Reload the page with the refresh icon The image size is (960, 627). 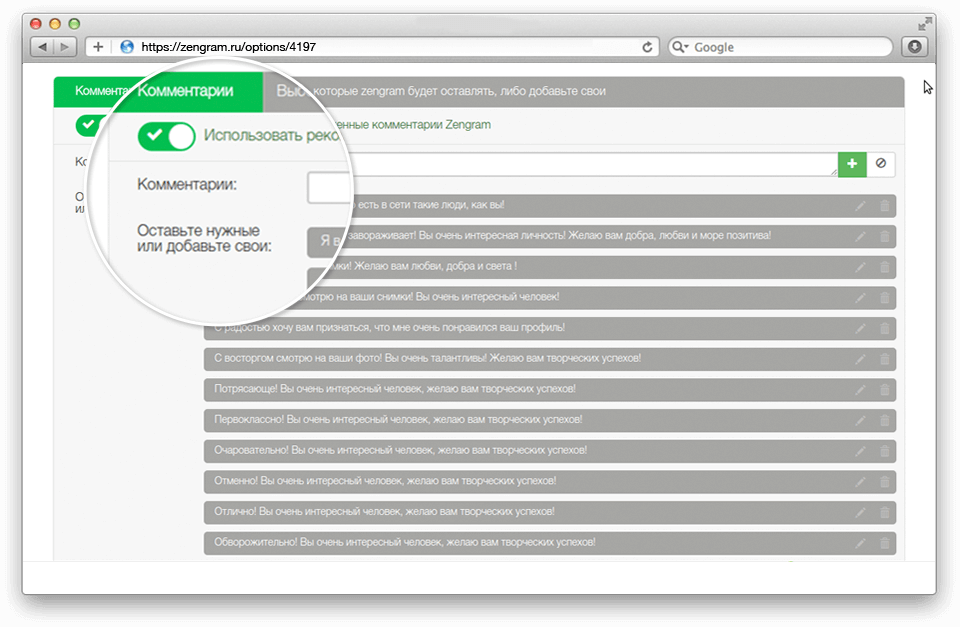point(647,47)
